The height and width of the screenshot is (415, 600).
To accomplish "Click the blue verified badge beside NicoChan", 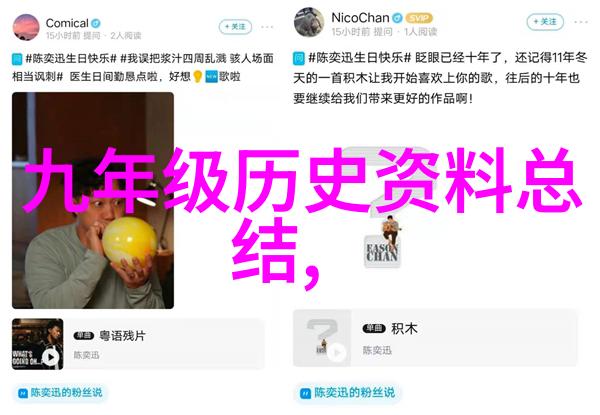I will click(398, 18).
